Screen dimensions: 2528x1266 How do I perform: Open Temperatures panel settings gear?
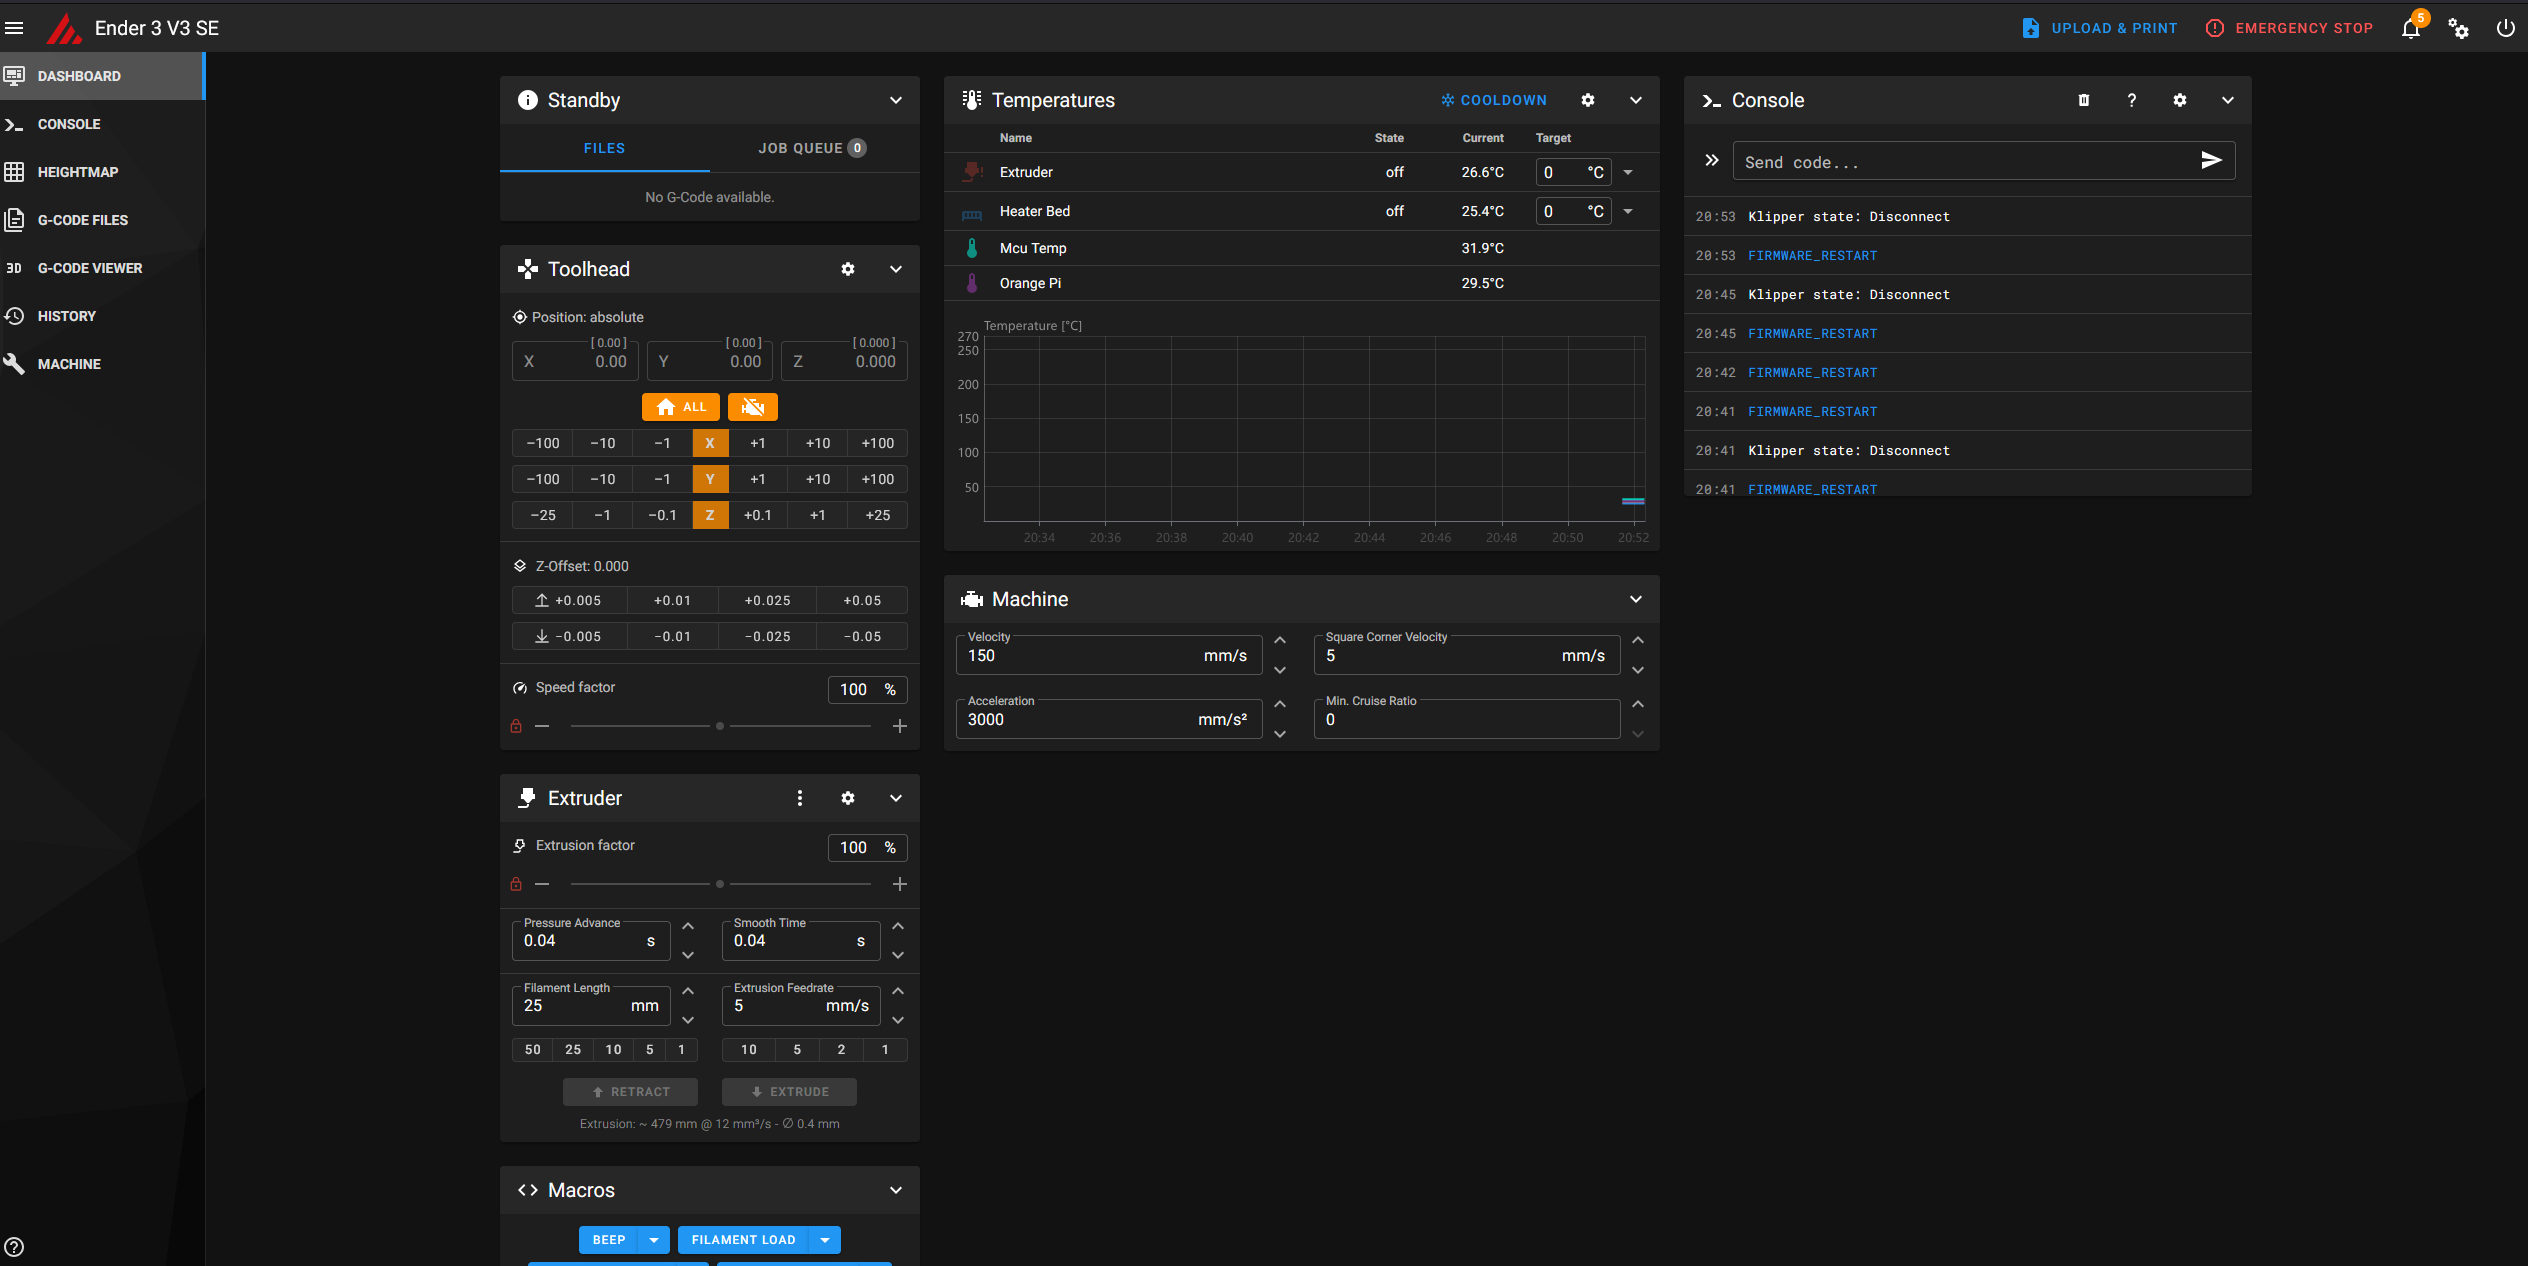[x=1588, y=100]
